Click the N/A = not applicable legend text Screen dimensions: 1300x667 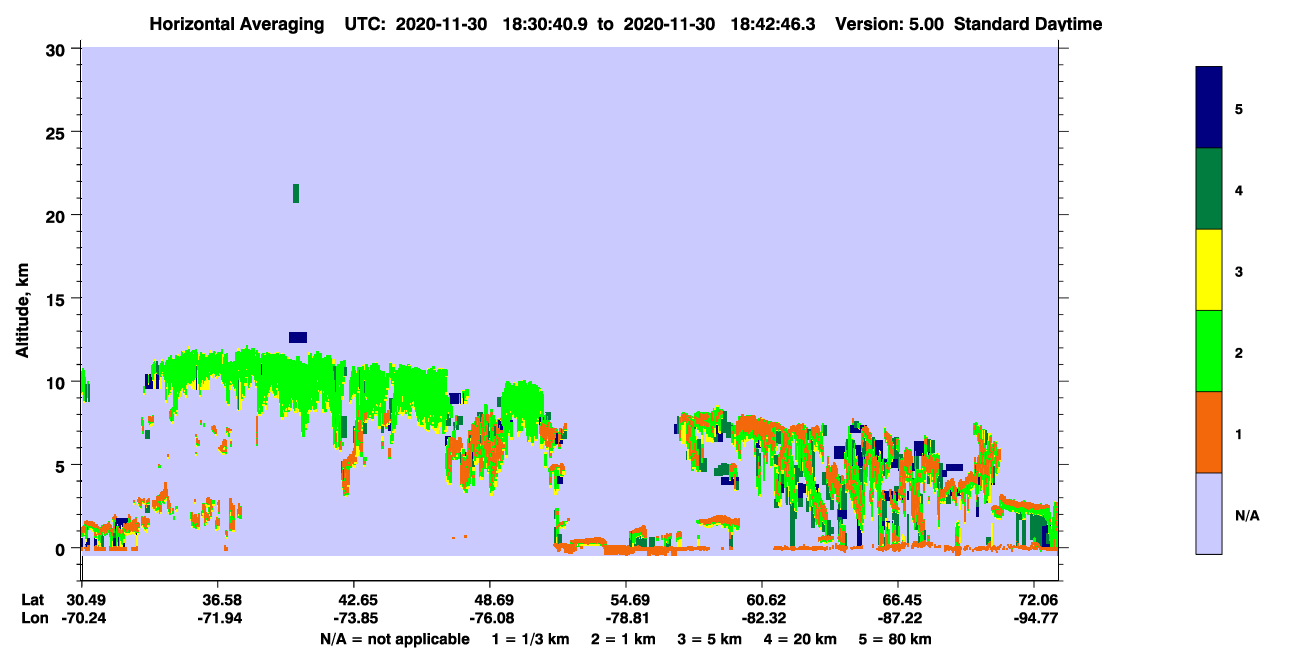point(395,638)
